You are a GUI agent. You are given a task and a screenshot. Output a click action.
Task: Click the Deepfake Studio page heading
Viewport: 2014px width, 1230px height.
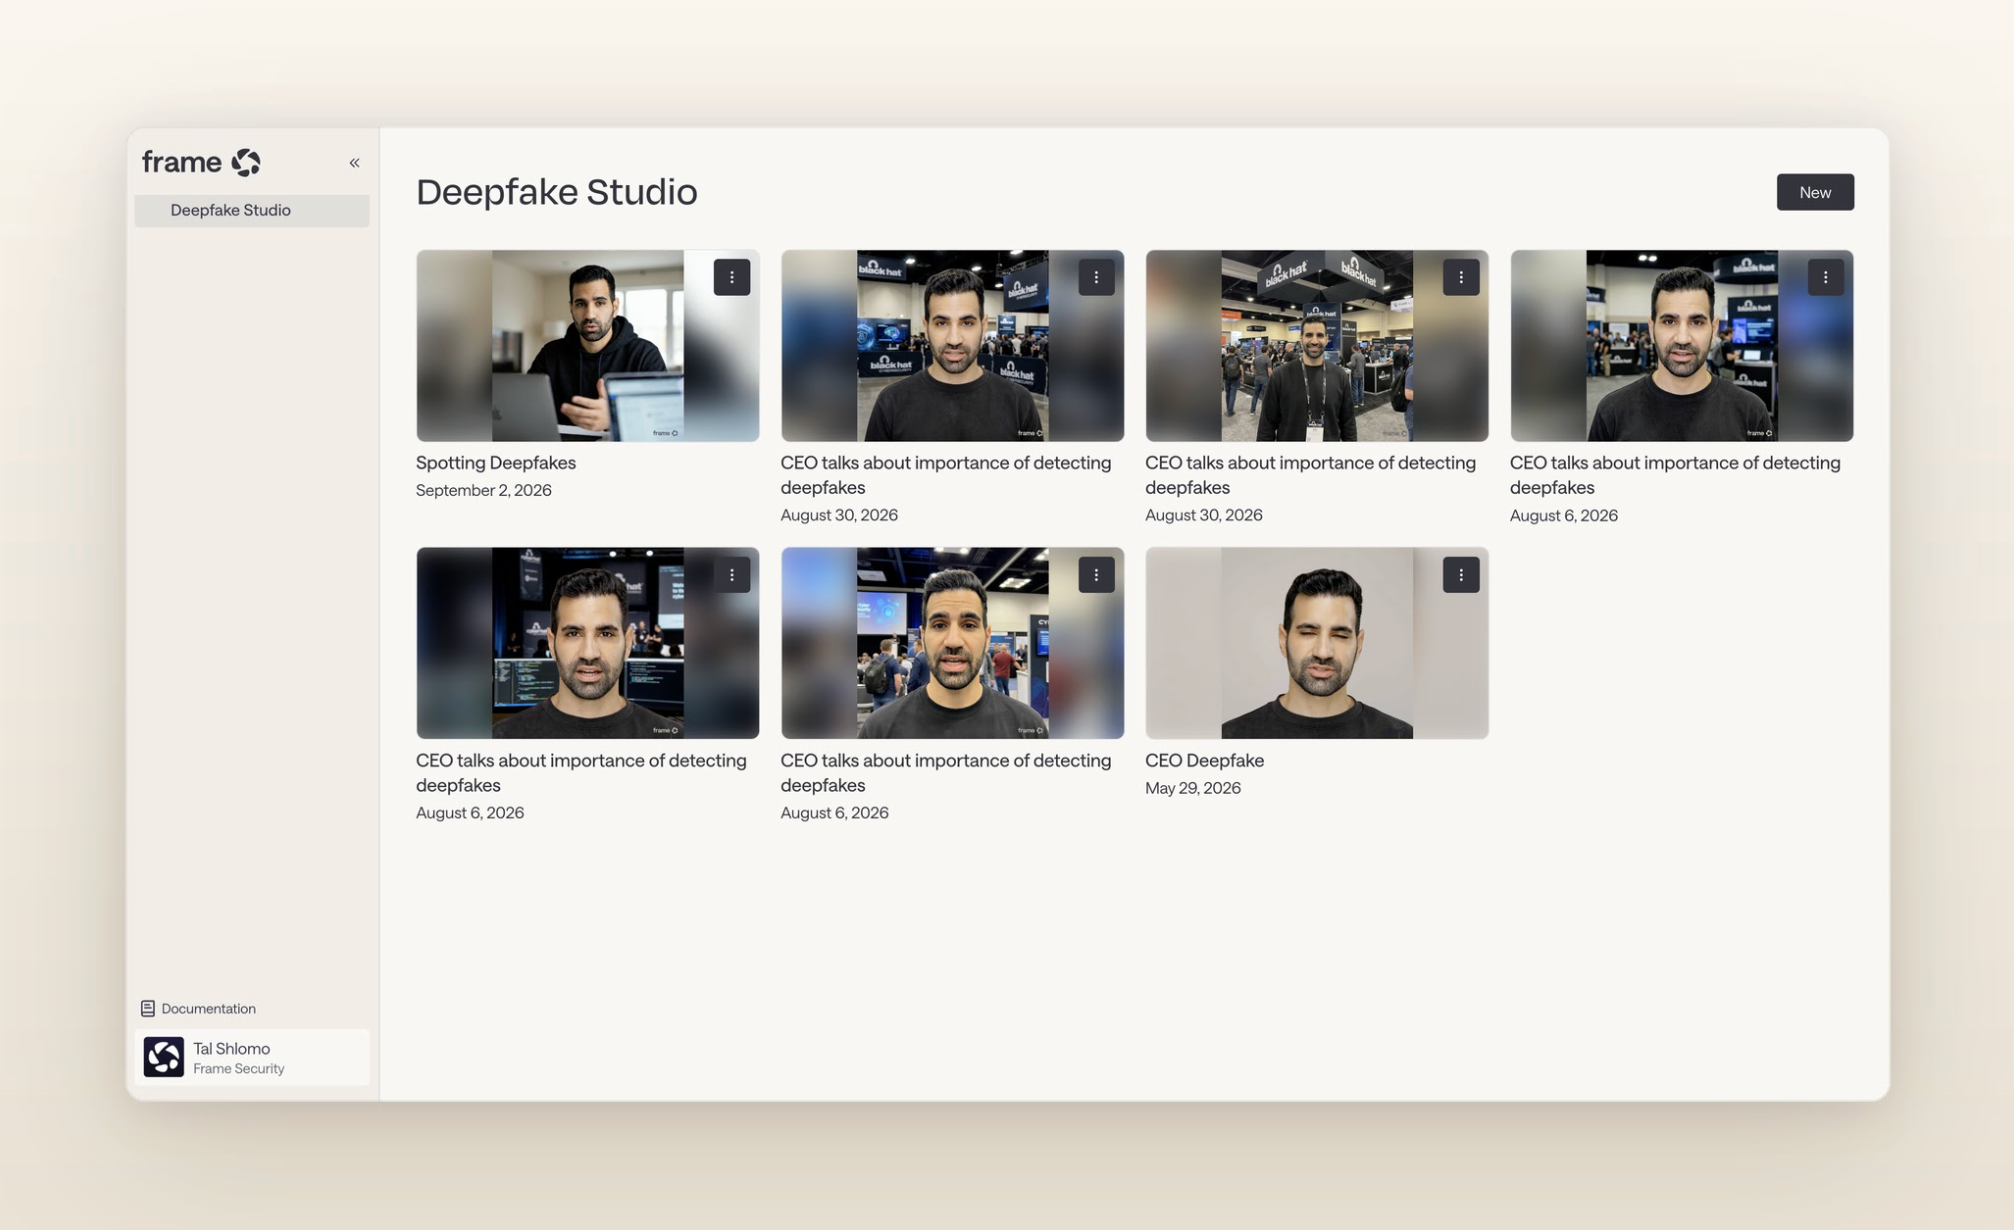click(x=556, y=192)
